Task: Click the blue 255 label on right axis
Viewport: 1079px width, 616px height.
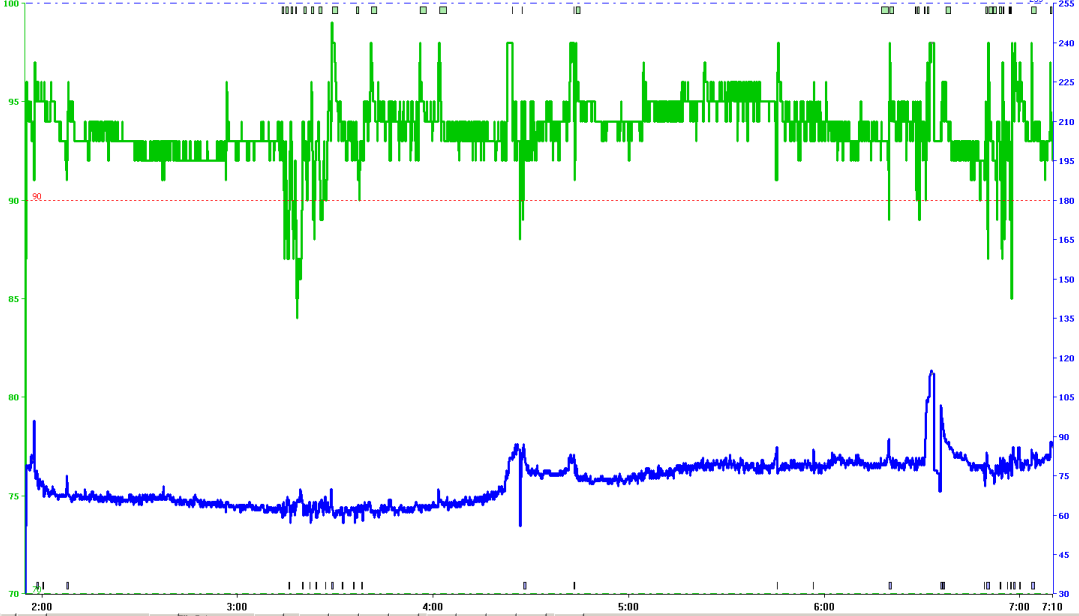Action: coord(1067,5)
